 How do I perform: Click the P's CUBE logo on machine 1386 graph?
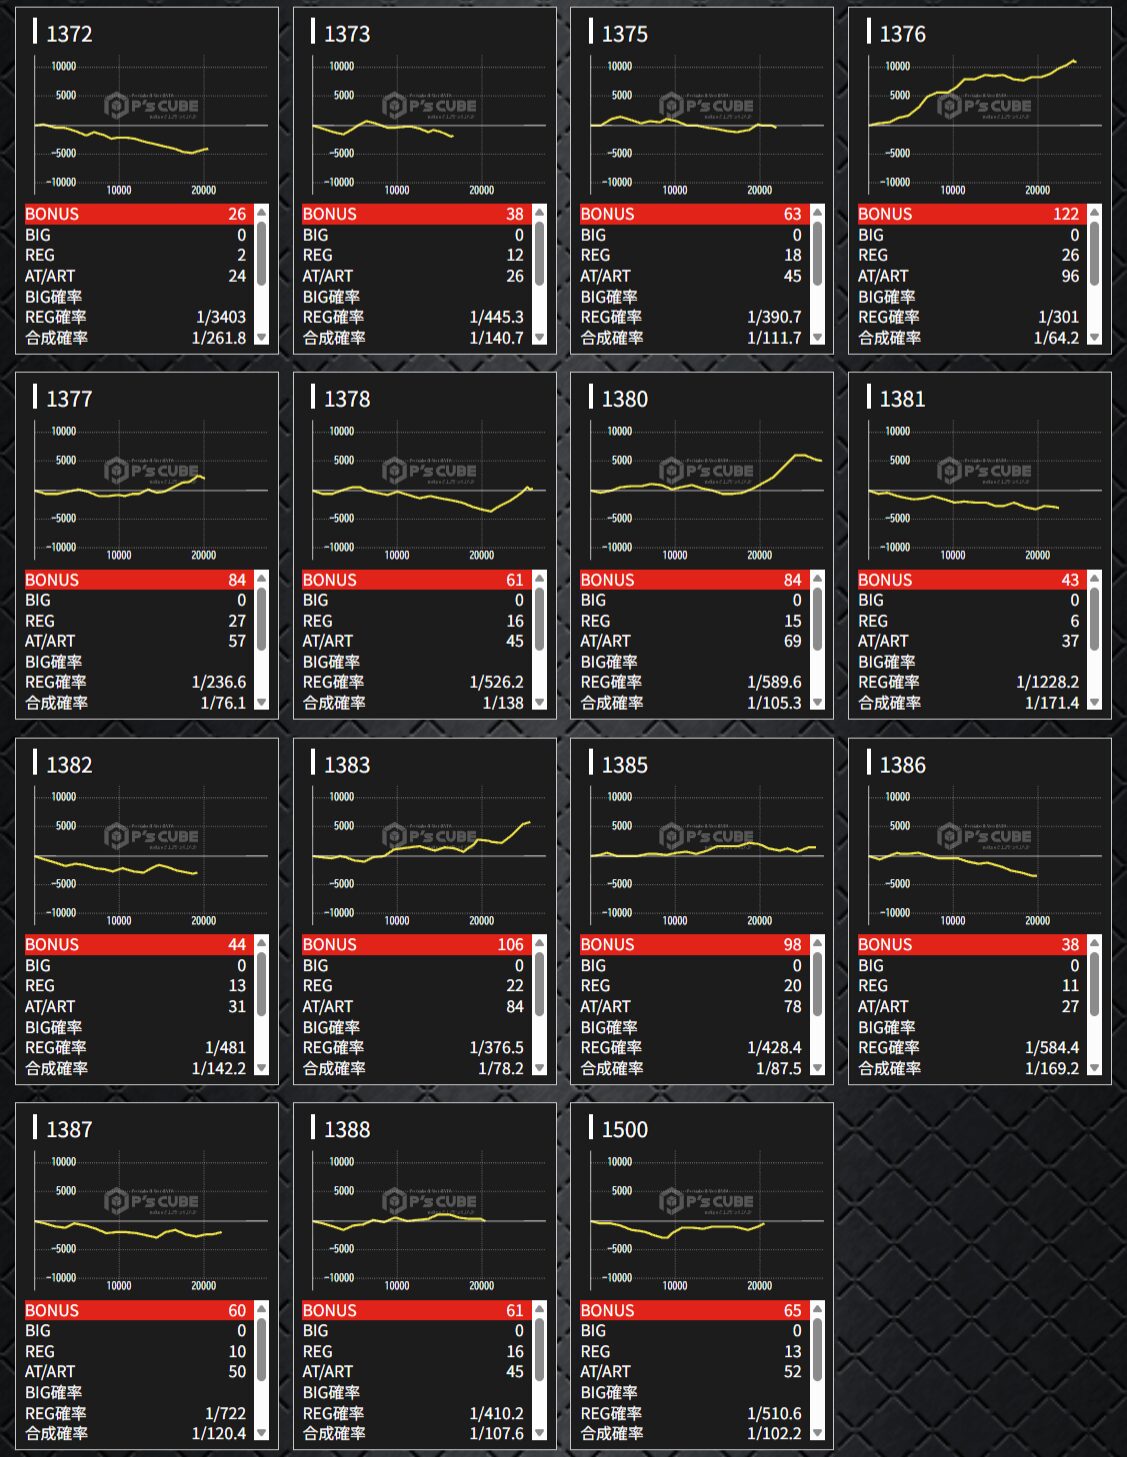coord(984,836)
